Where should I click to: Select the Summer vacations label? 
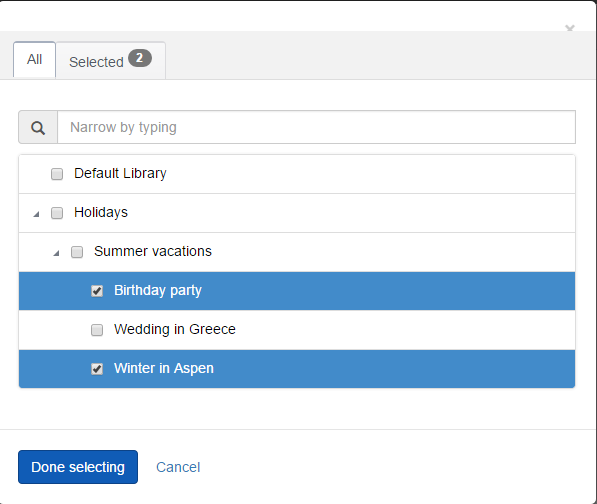point(153,251)
